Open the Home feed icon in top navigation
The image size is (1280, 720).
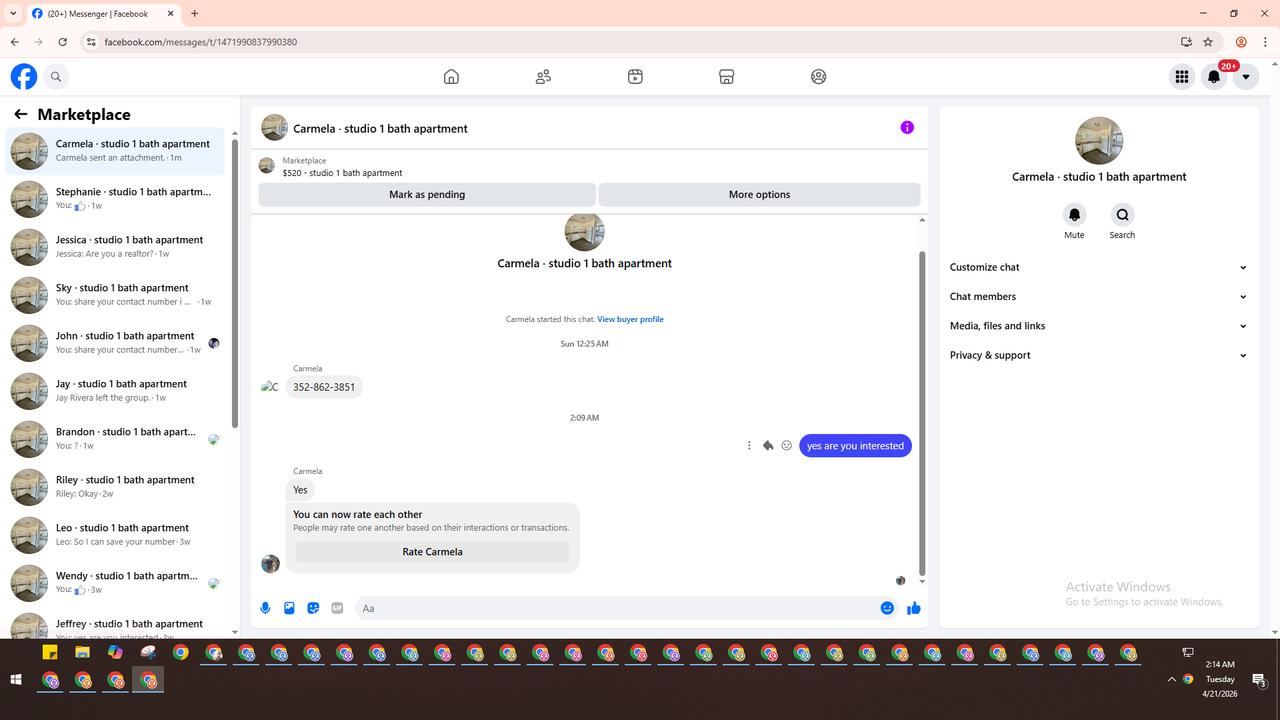[x=451, y=76]
